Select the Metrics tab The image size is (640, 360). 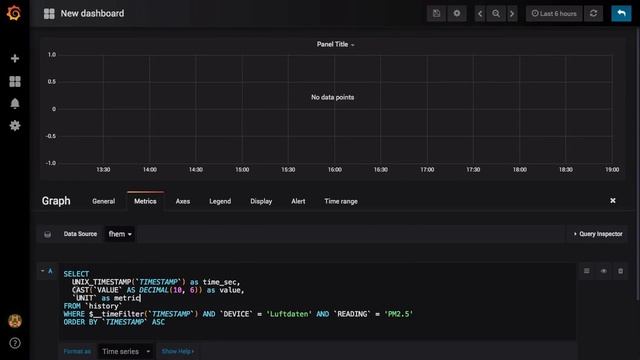coord(145,201)
